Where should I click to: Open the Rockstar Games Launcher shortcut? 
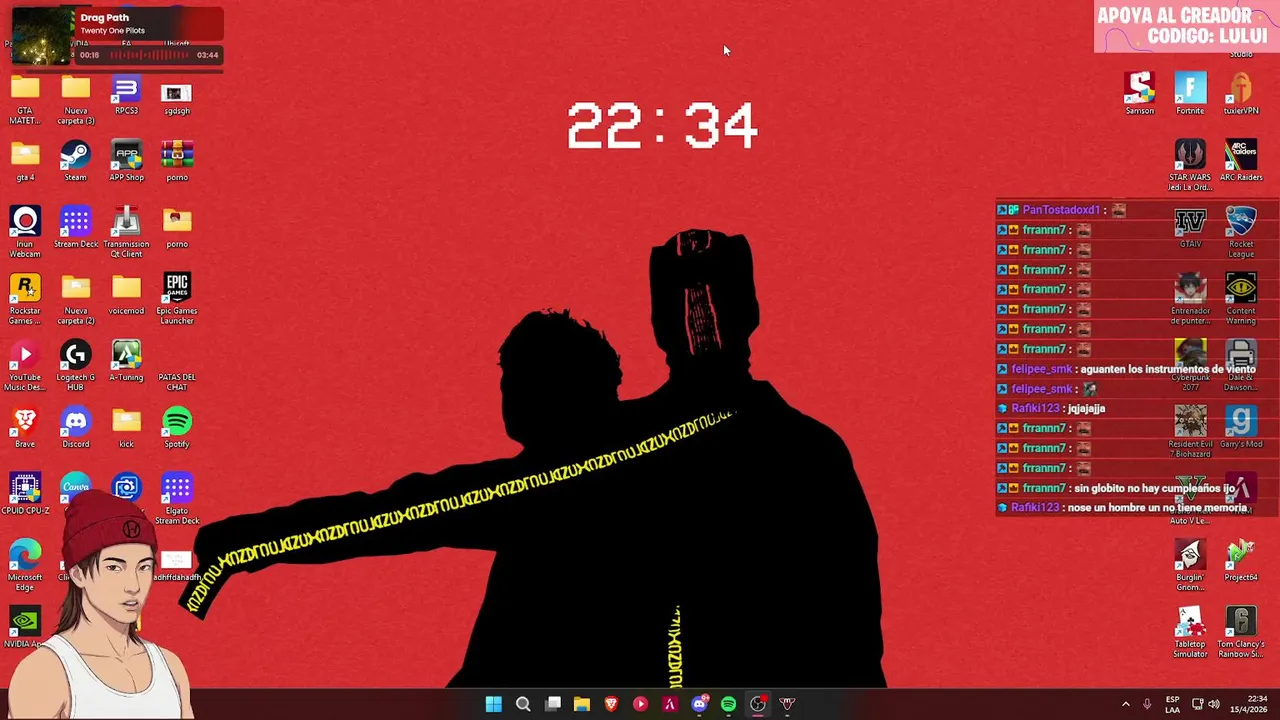(x=25, y=298)
